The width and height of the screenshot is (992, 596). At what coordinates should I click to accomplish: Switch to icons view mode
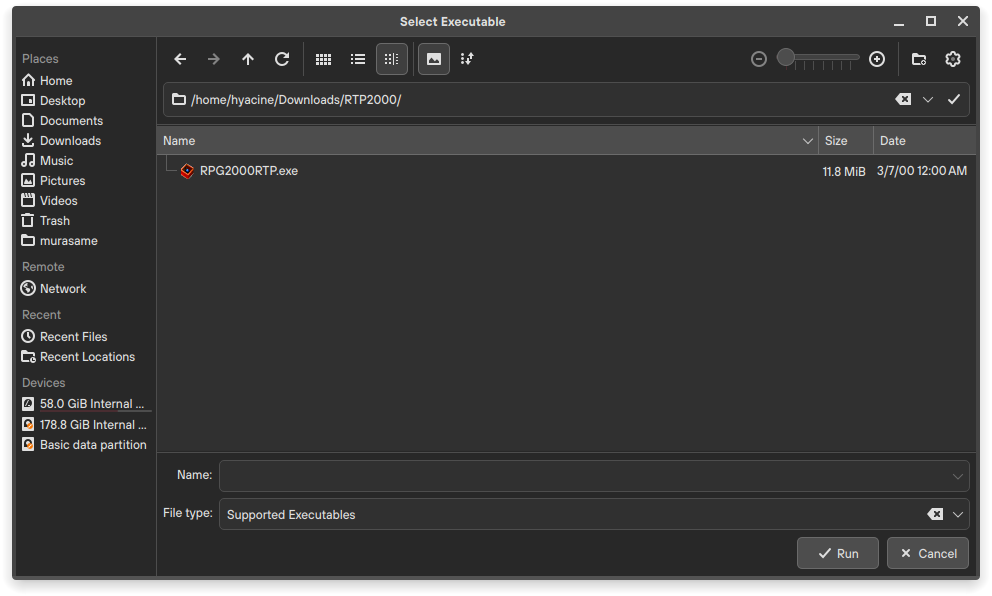323,59
